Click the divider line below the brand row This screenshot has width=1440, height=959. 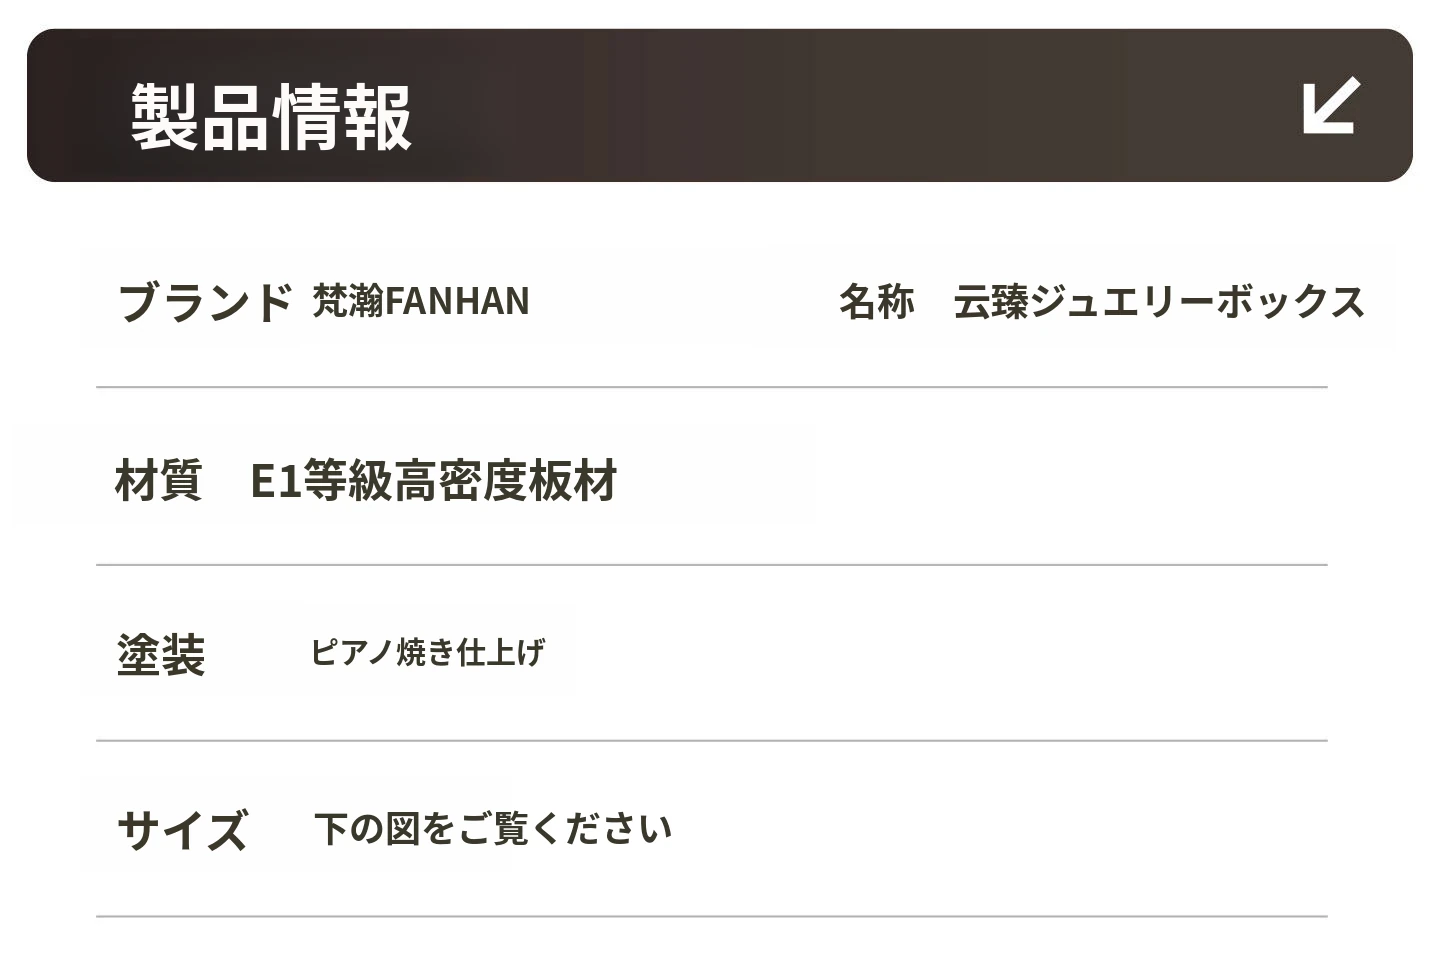pyautogui.click(x=711, y=387)
